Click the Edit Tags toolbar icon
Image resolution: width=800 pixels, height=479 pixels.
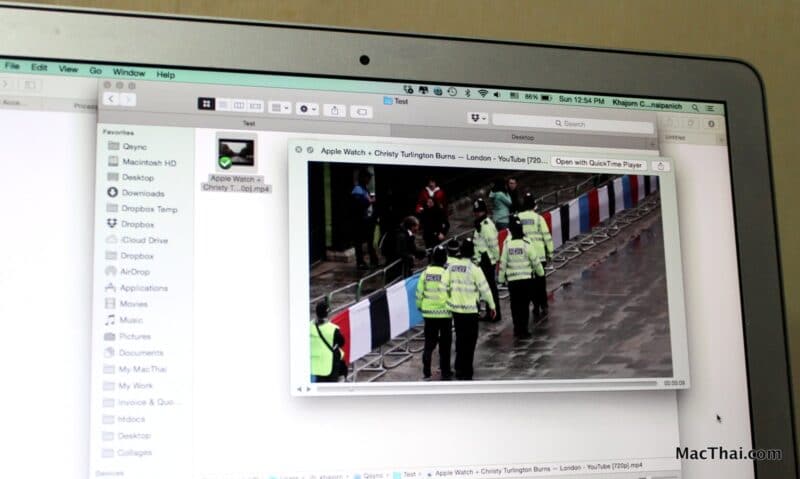pos(361,111)
